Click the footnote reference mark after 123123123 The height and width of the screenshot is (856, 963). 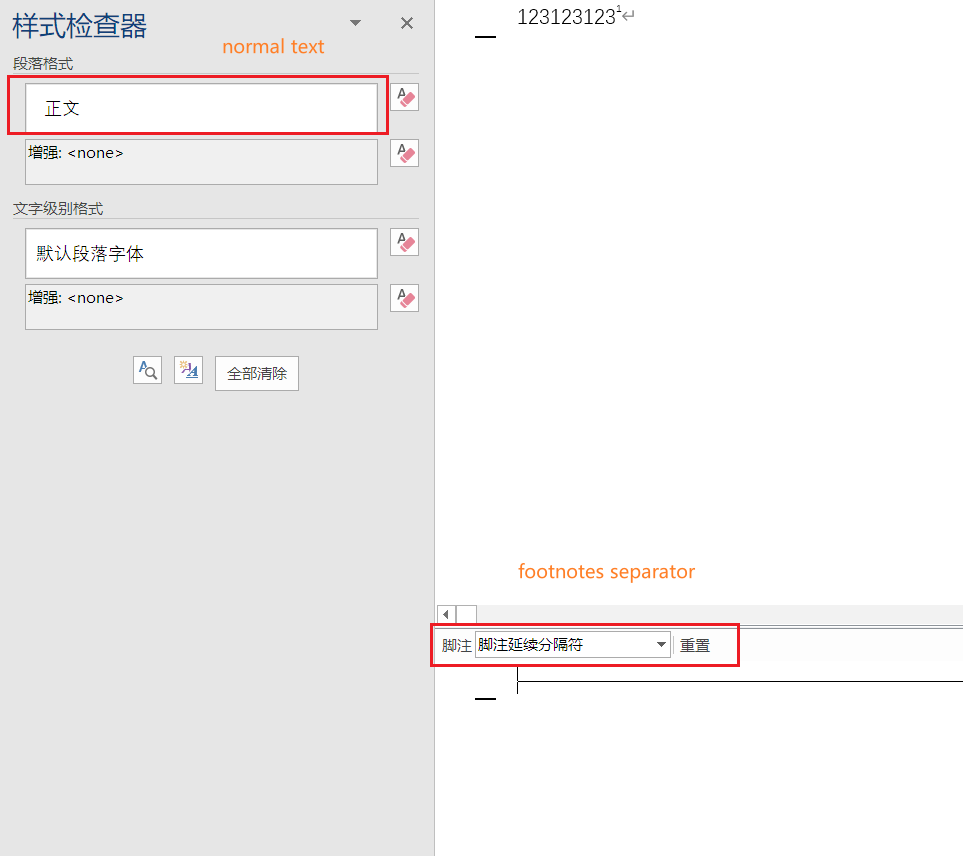click(619, 9)
